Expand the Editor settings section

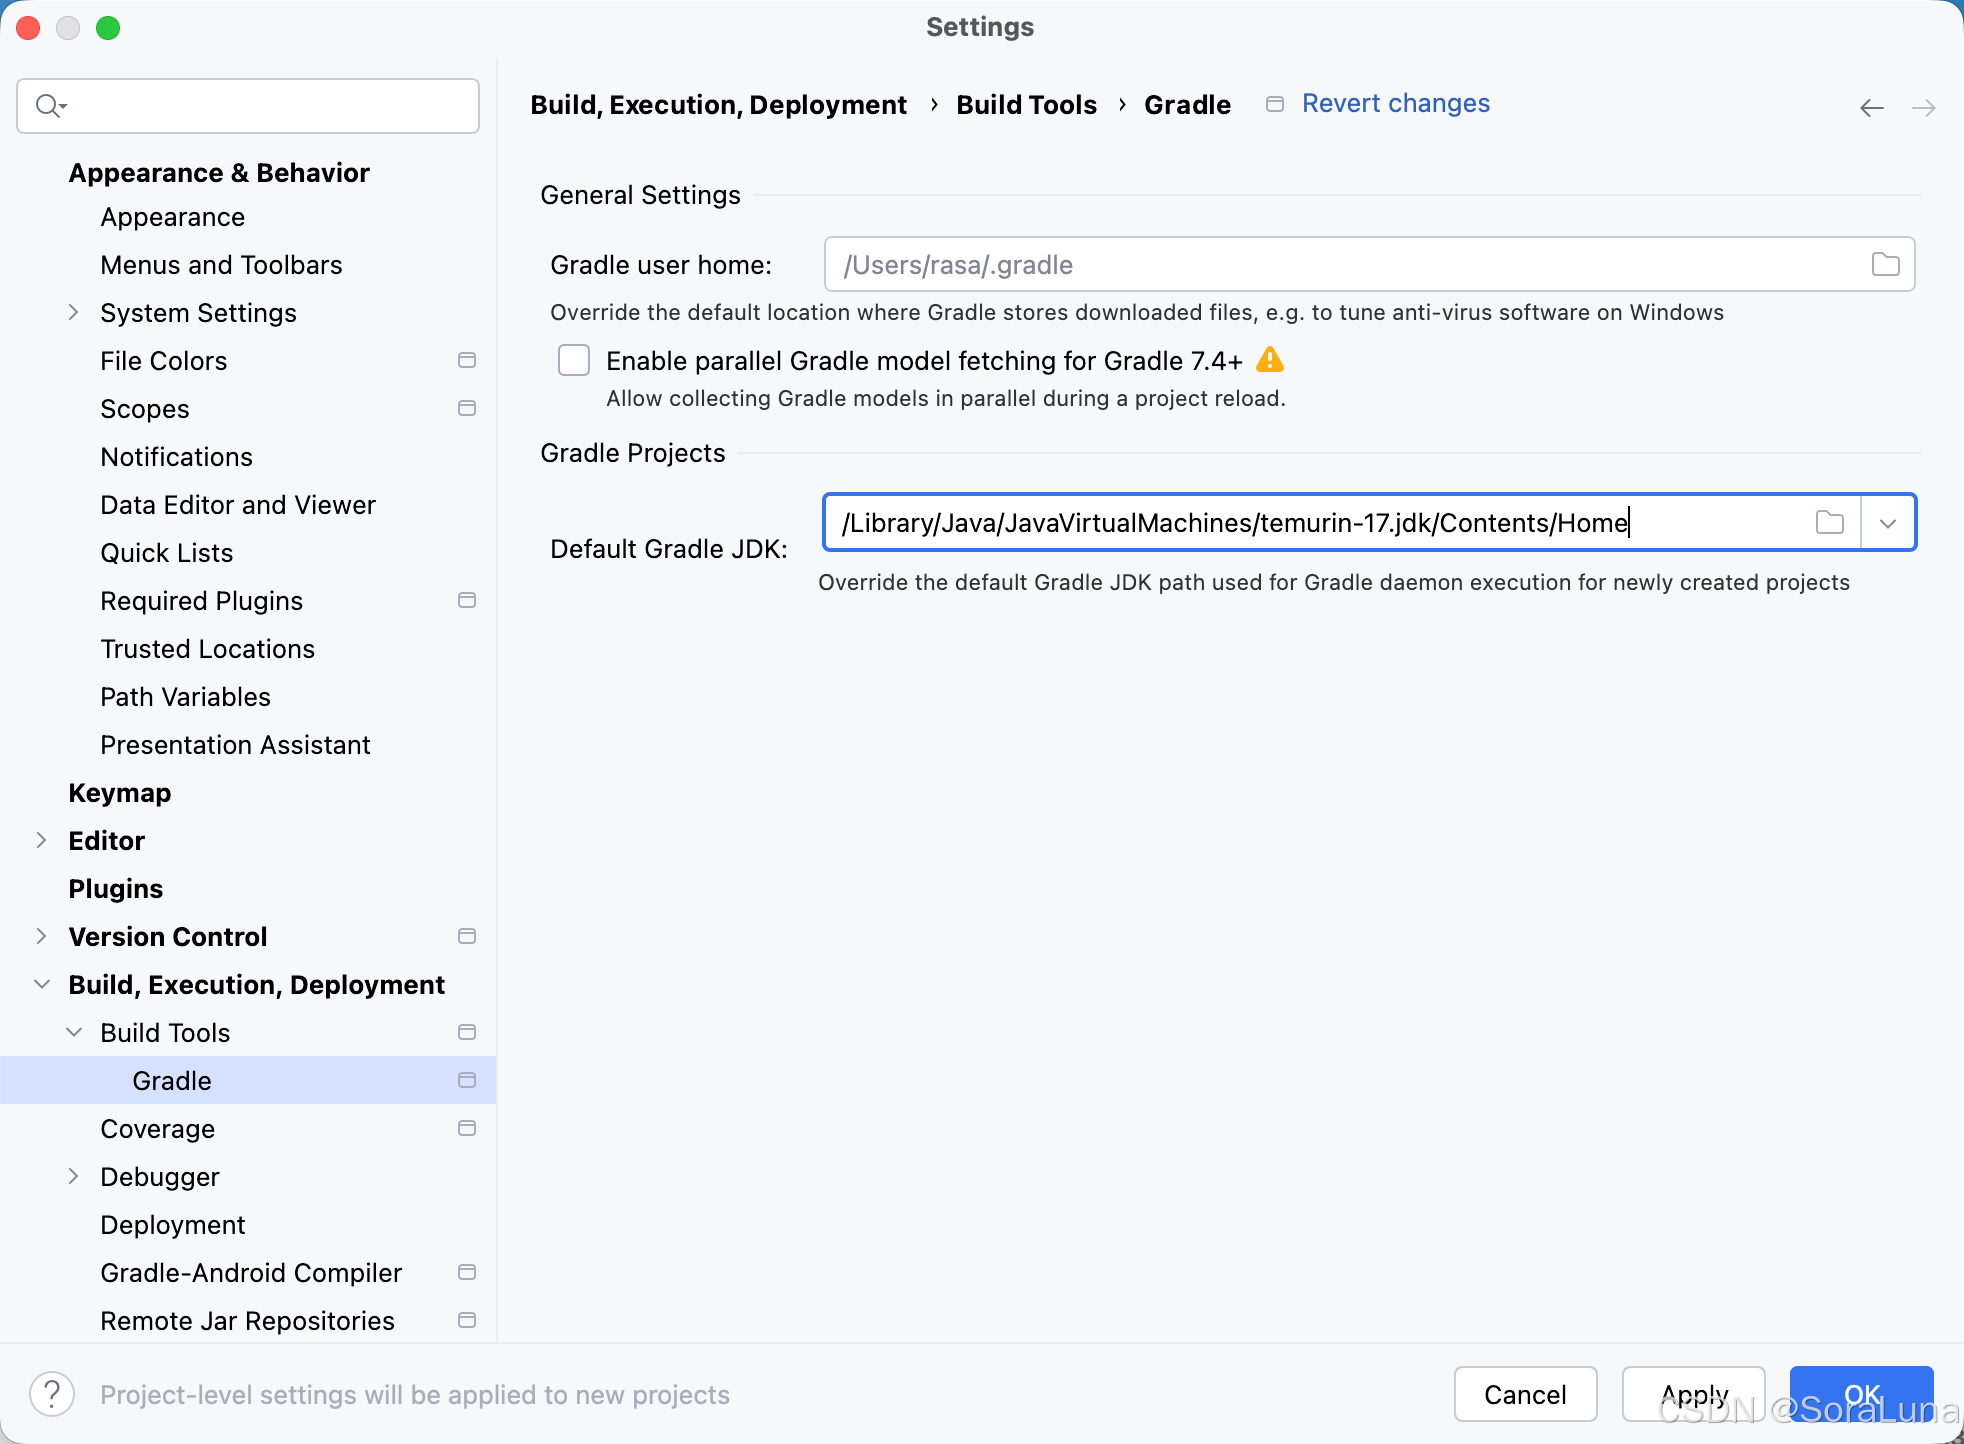point(41,840)
